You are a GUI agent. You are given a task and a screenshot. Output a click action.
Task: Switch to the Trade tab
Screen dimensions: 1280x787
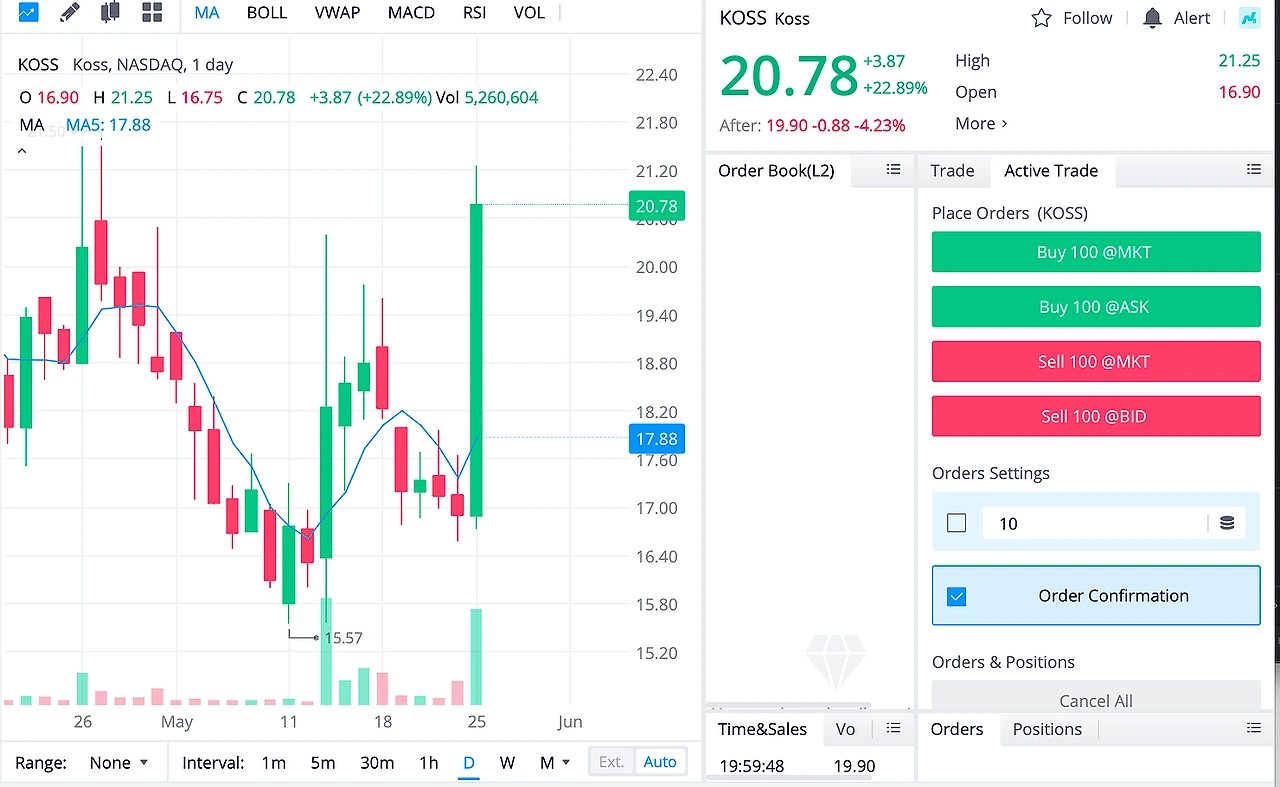(952, 171)
